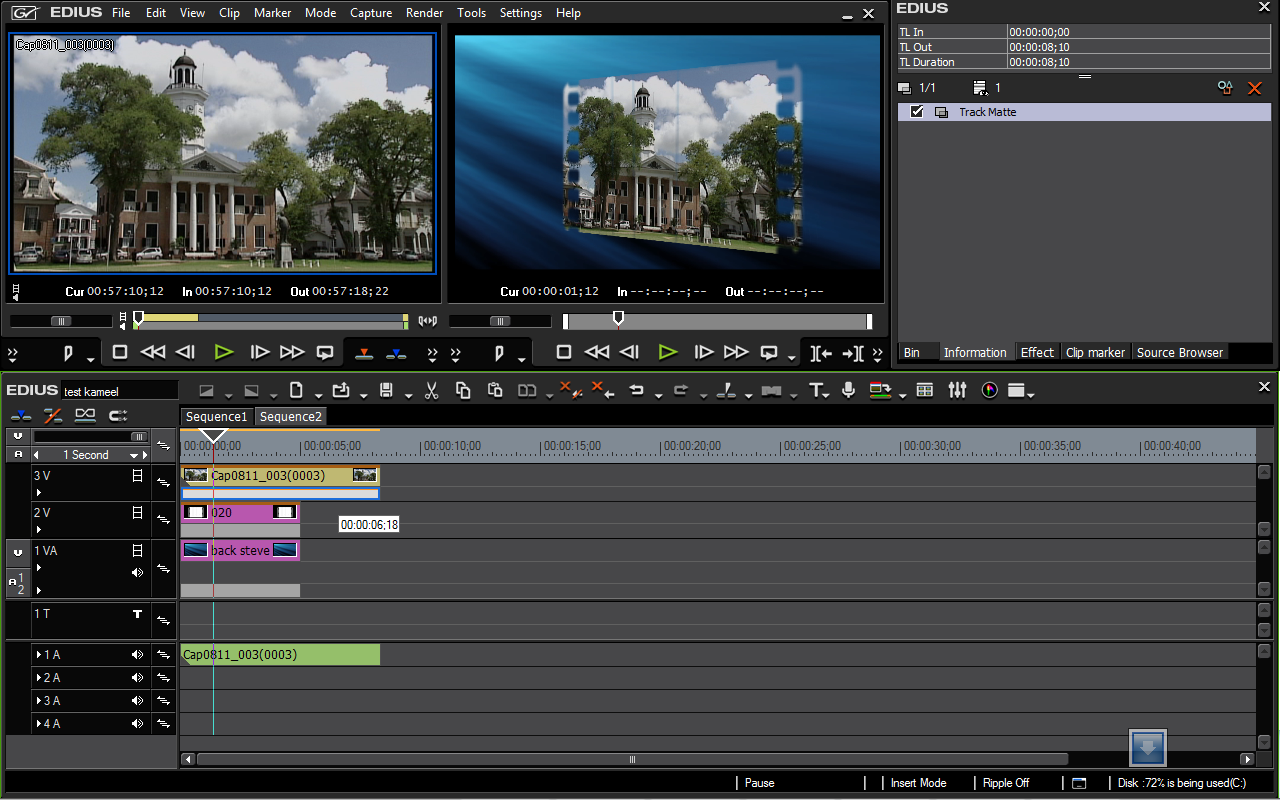Click the Open Project folder icon
The height and width of the screenshot is (800, 1280).
point(341,390)
